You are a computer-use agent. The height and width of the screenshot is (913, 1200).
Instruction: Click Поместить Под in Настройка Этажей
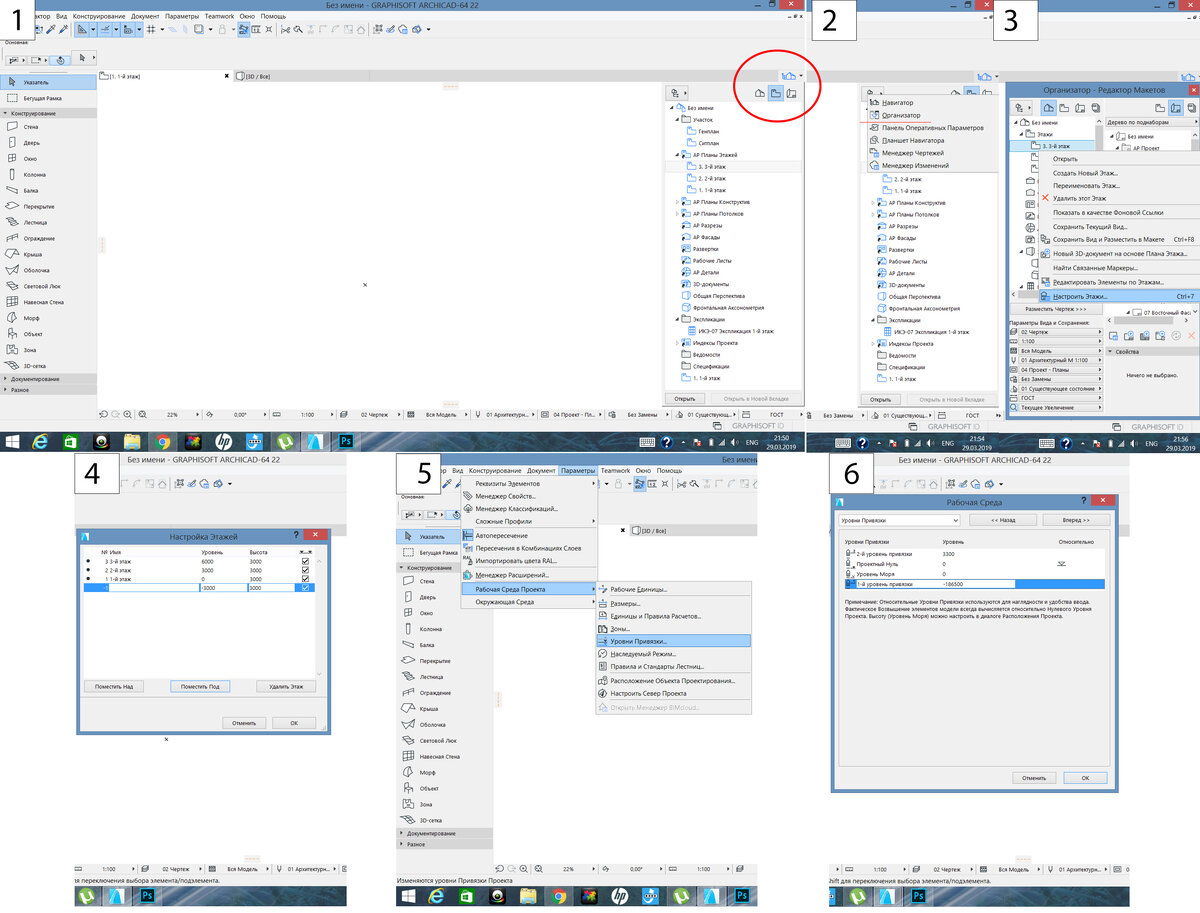[200, 686]
